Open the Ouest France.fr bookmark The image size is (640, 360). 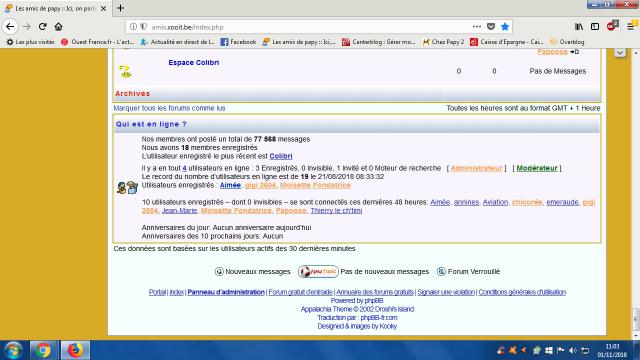pos(98,42)
